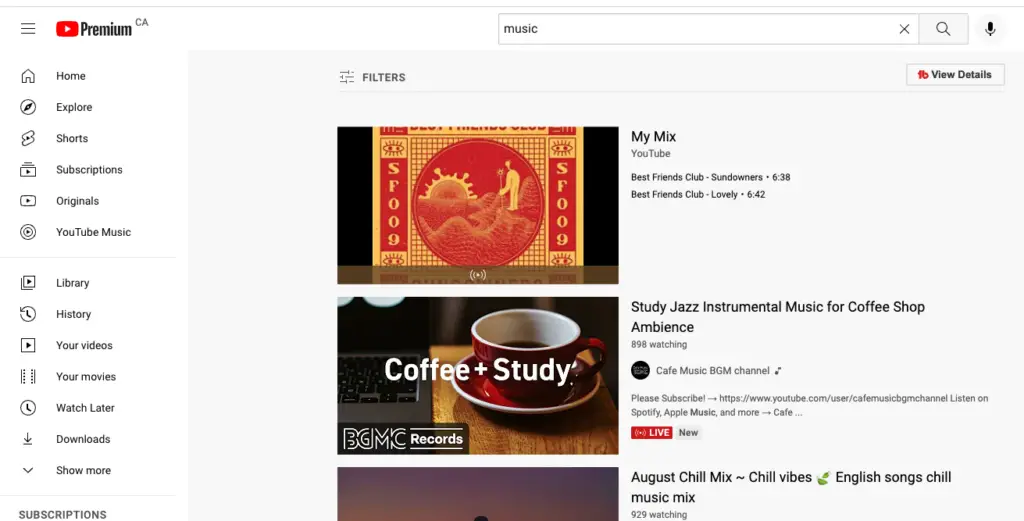Open the Explore label

(x=74, y=107)
